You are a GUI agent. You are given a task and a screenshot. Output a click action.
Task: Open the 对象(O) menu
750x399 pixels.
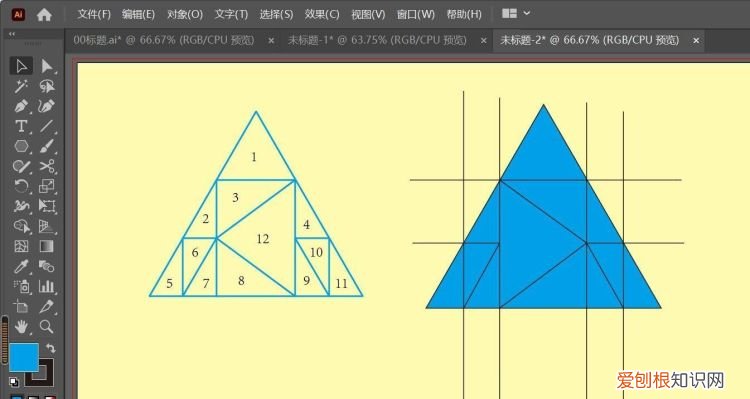click(x=185, y=14)
